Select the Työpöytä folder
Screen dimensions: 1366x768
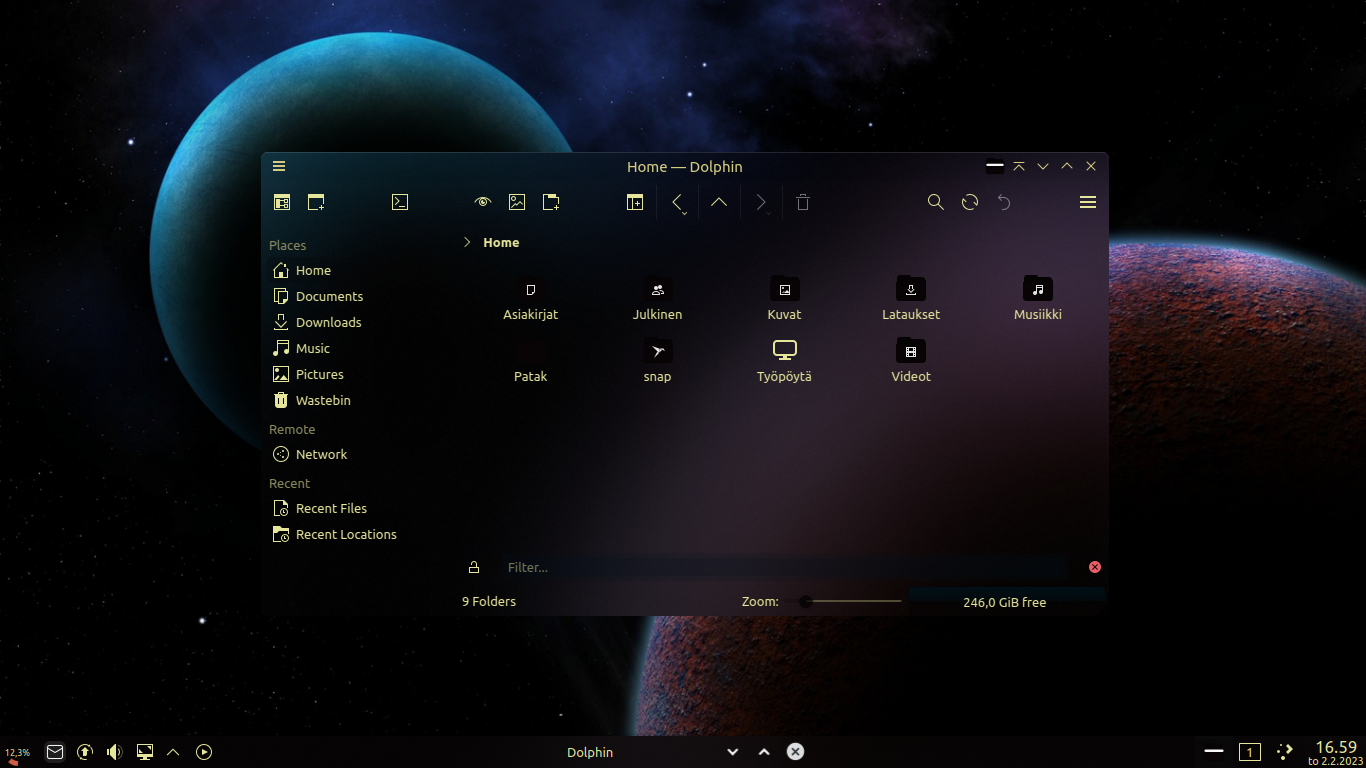point(785,361)
